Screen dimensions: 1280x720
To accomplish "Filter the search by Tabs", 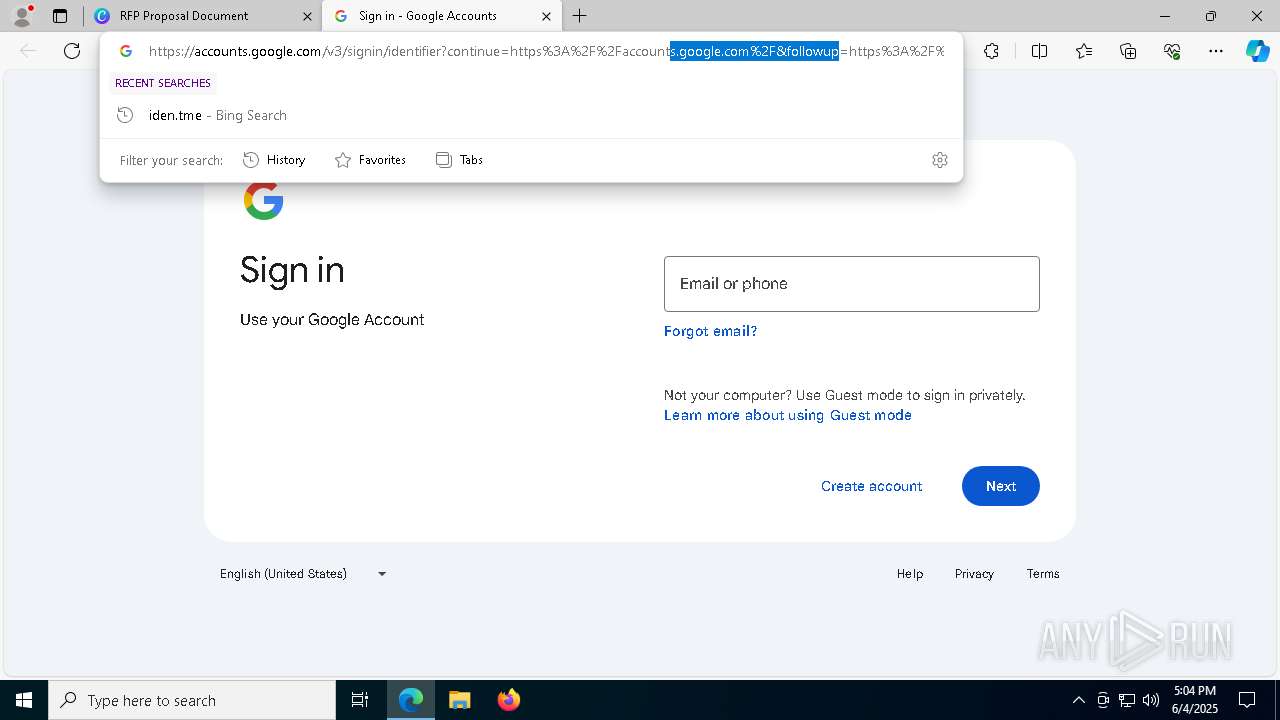I will click(x=460, y=160).
